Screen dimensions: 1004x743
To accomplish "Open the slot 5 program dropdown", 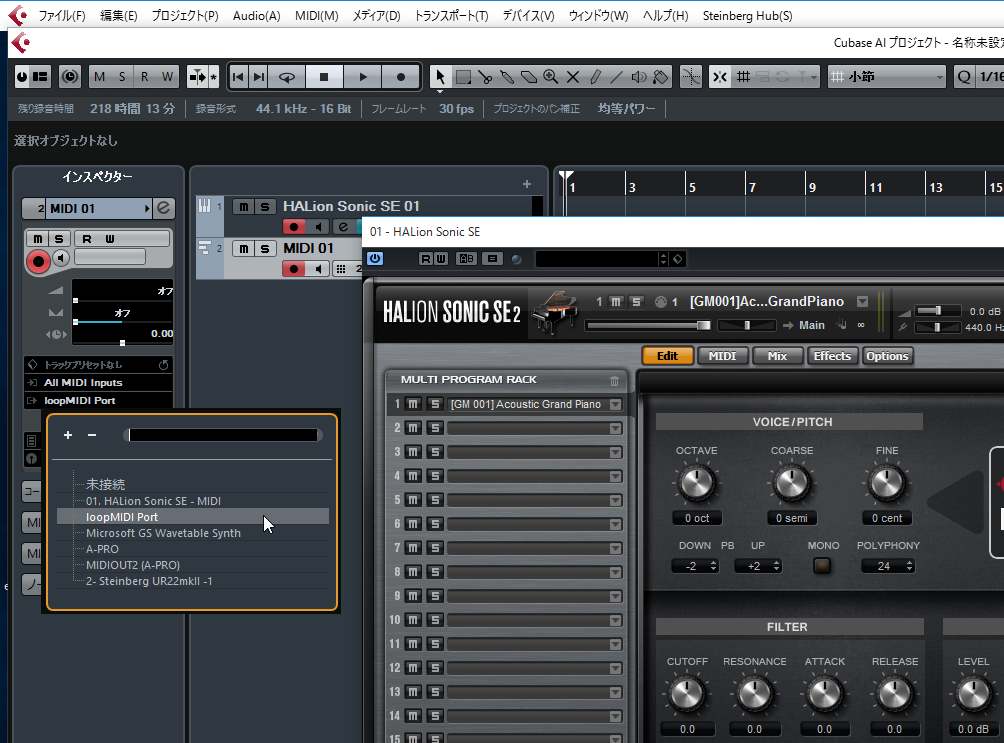I will [x=615, y=500].
